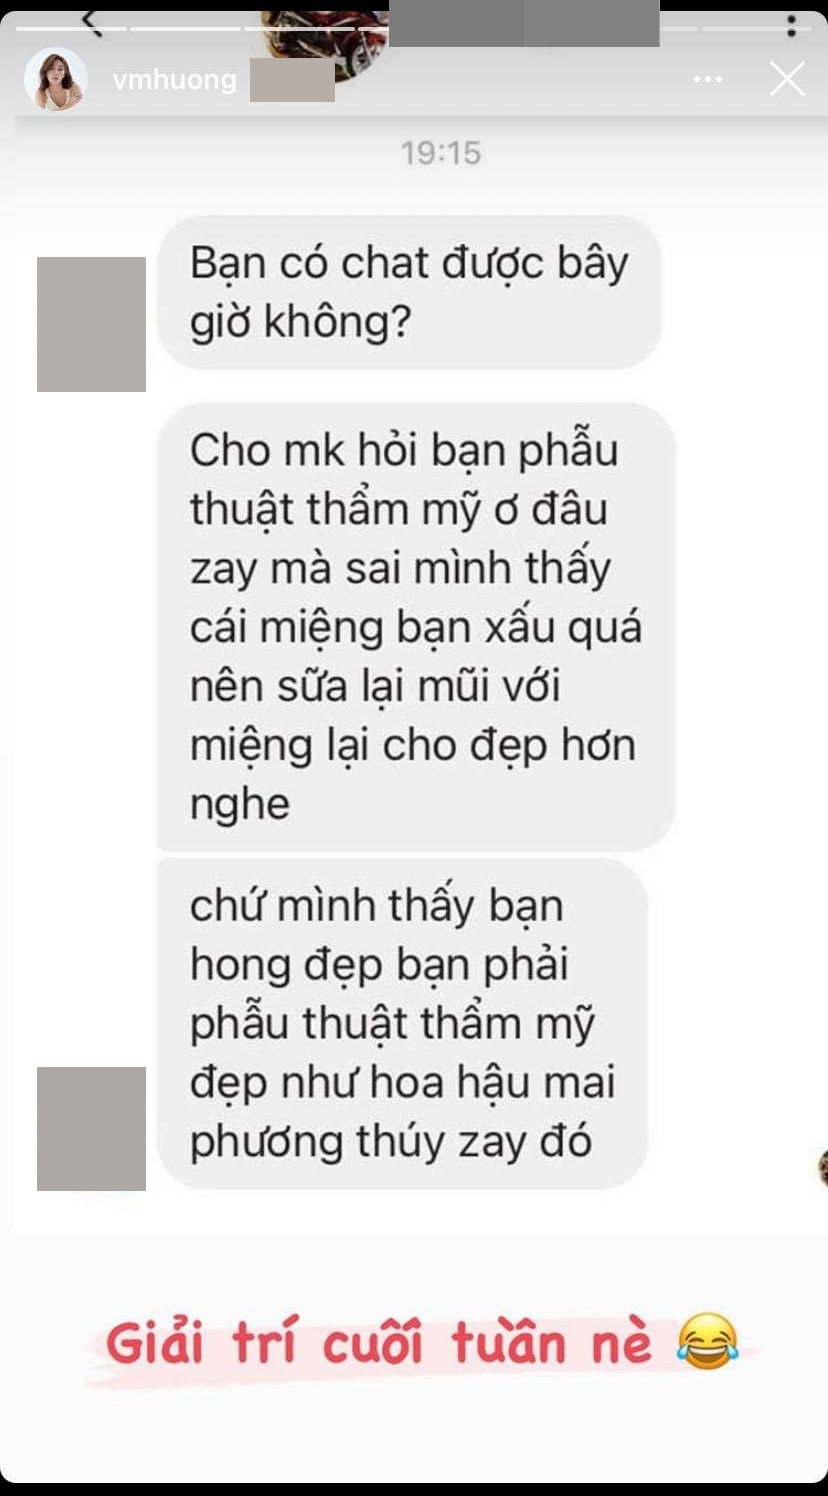Screen dimensions: 828x1496
Task: Tap the gray tag next to vmhuong
Action: 292,80
